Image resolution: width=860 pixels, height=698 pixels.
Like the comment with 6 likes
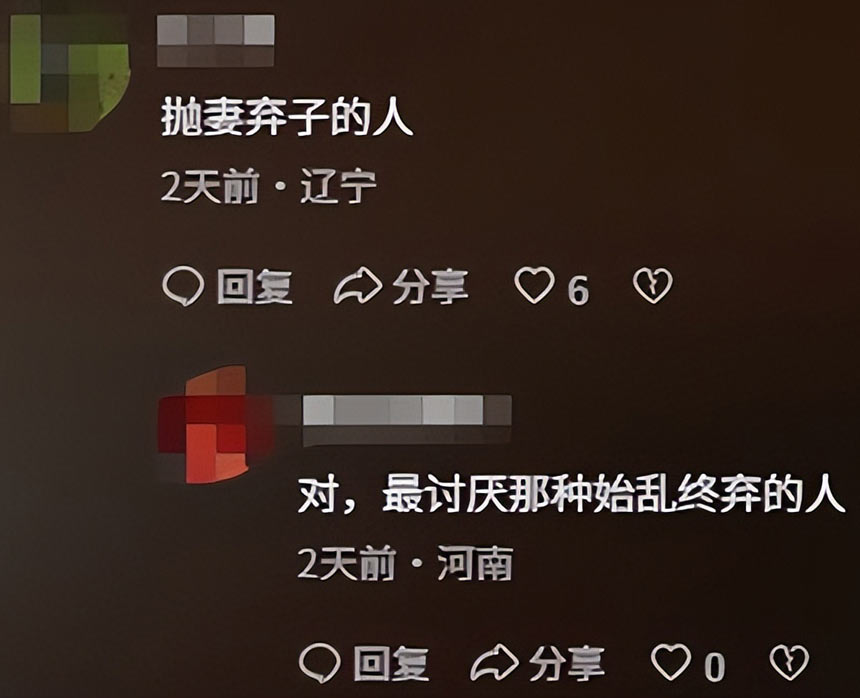coord(534,285)
